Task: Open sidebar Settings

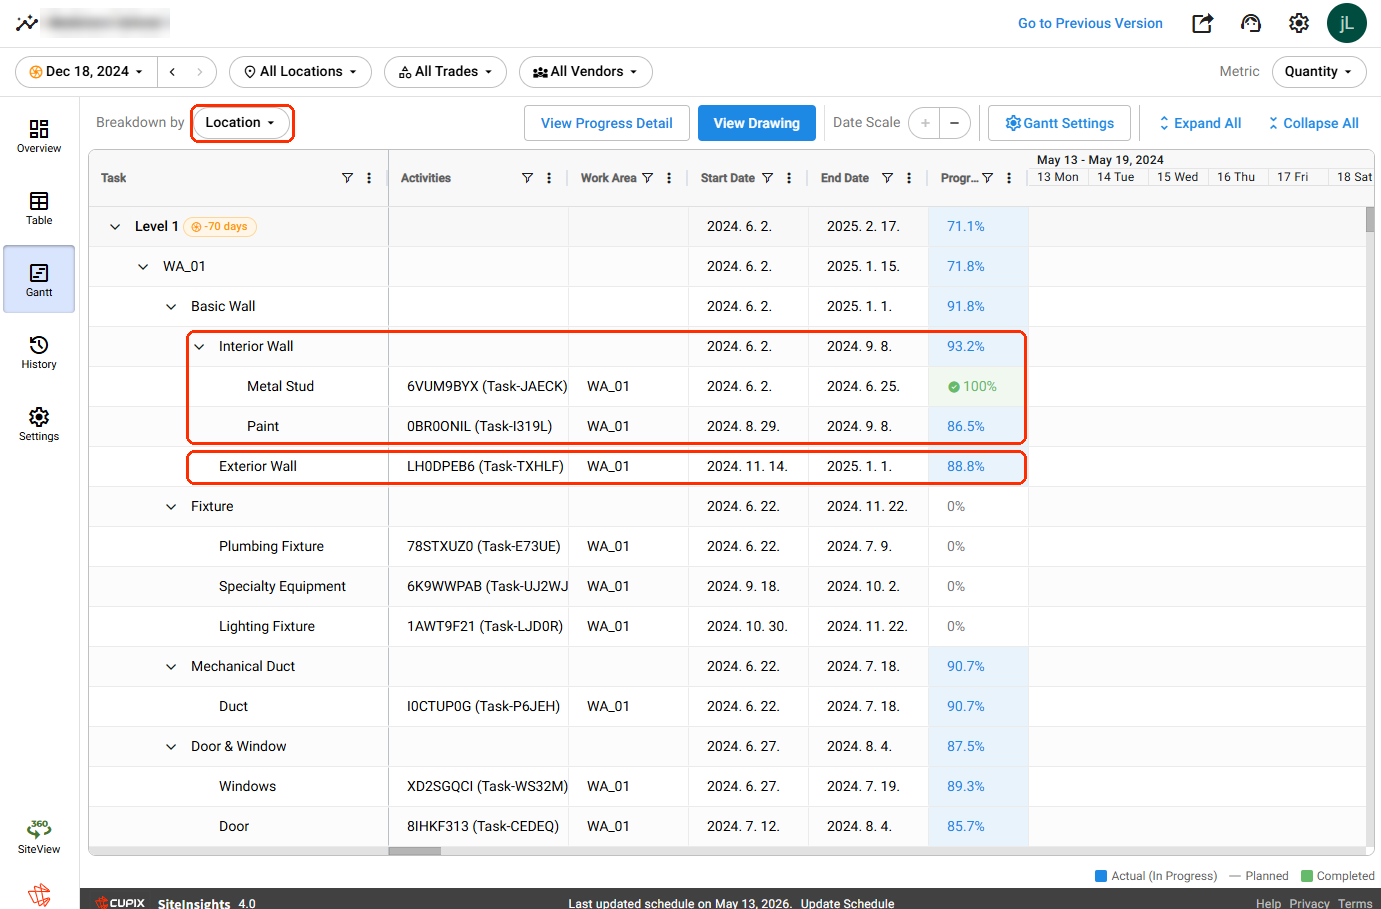Action: [39, 424]
